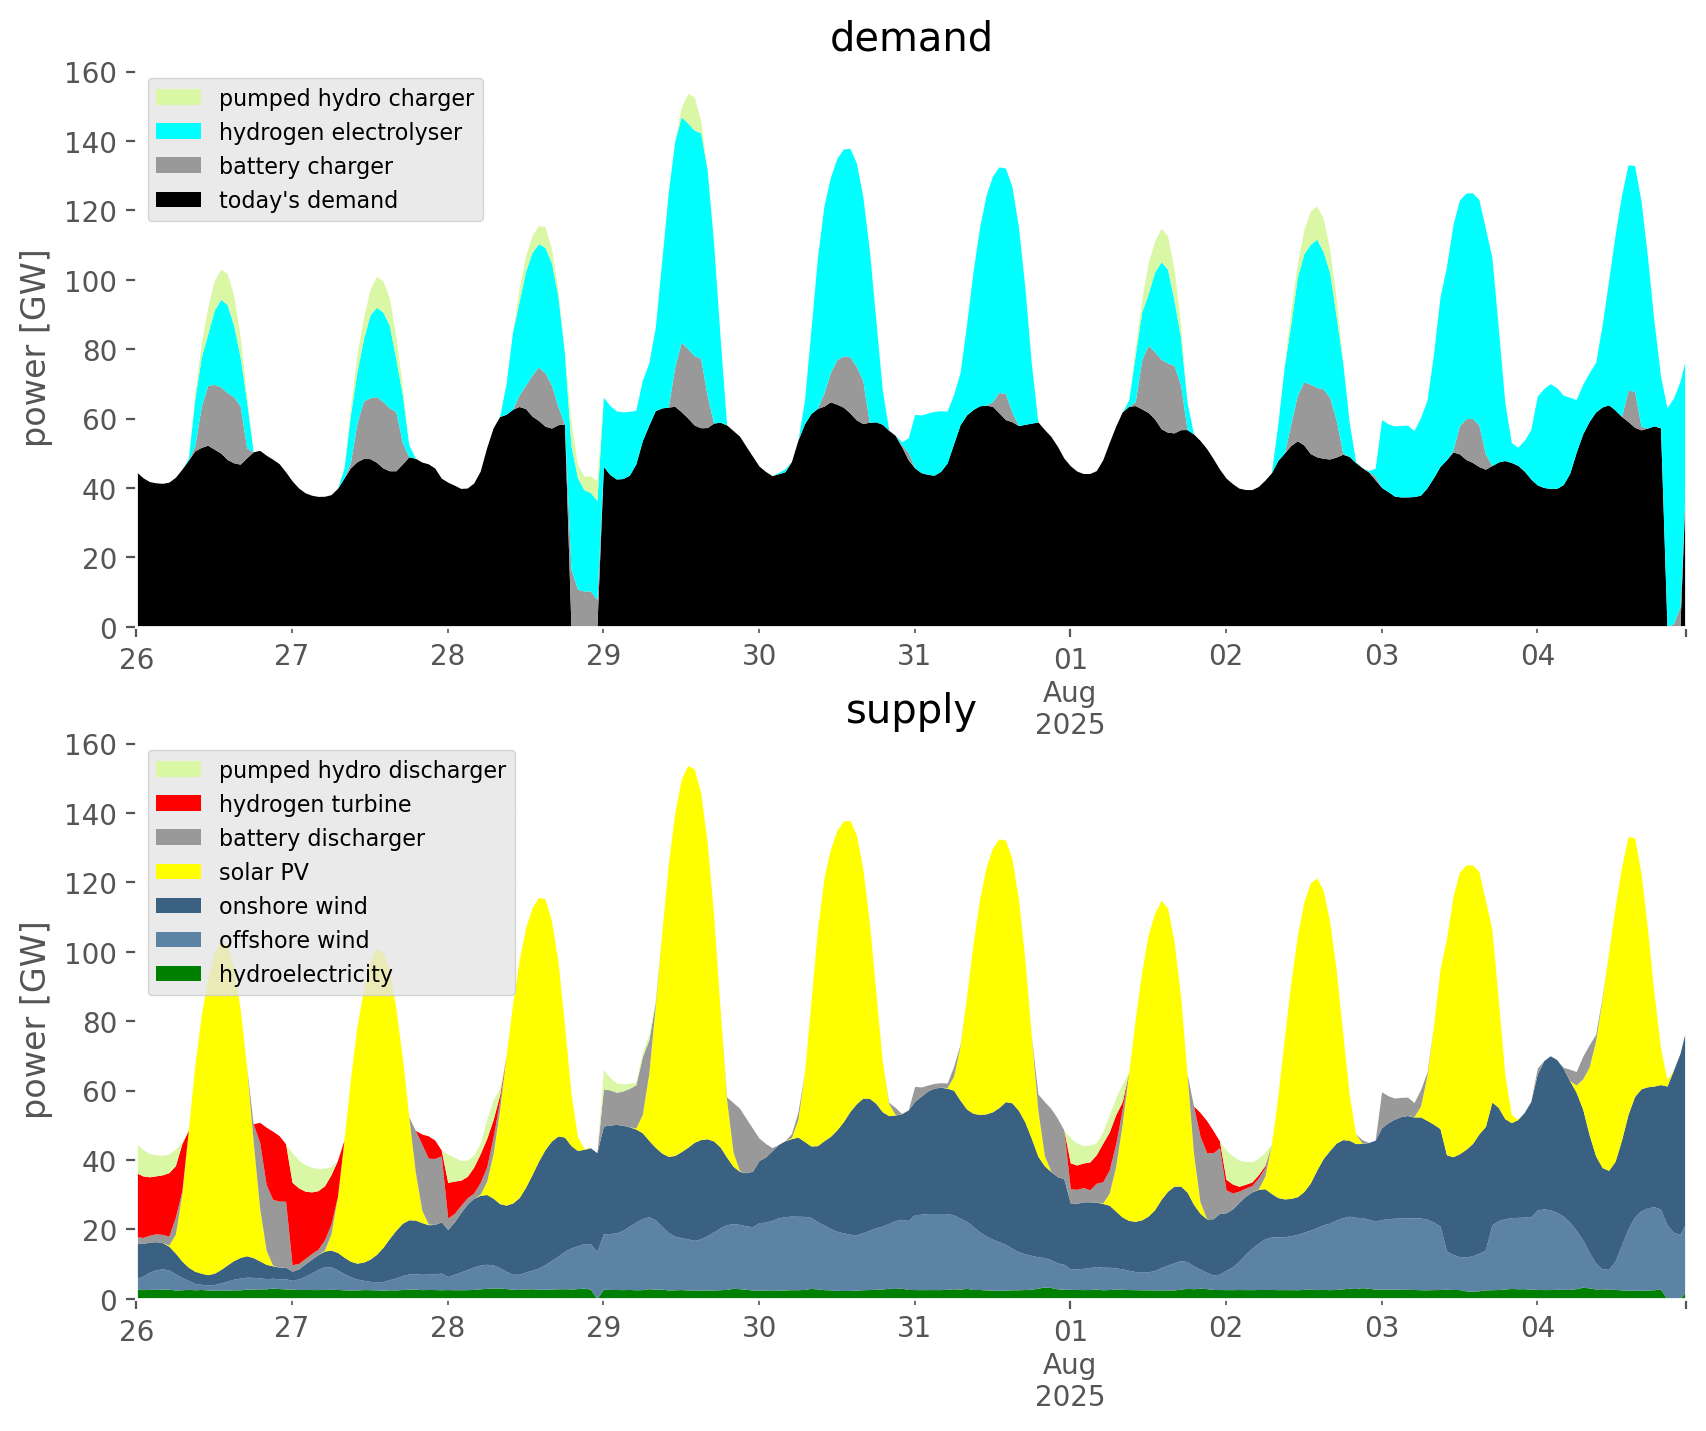Click the "demand" chart title
Viewport: 1706px width, 1431px height.
[x=910, y=38]
